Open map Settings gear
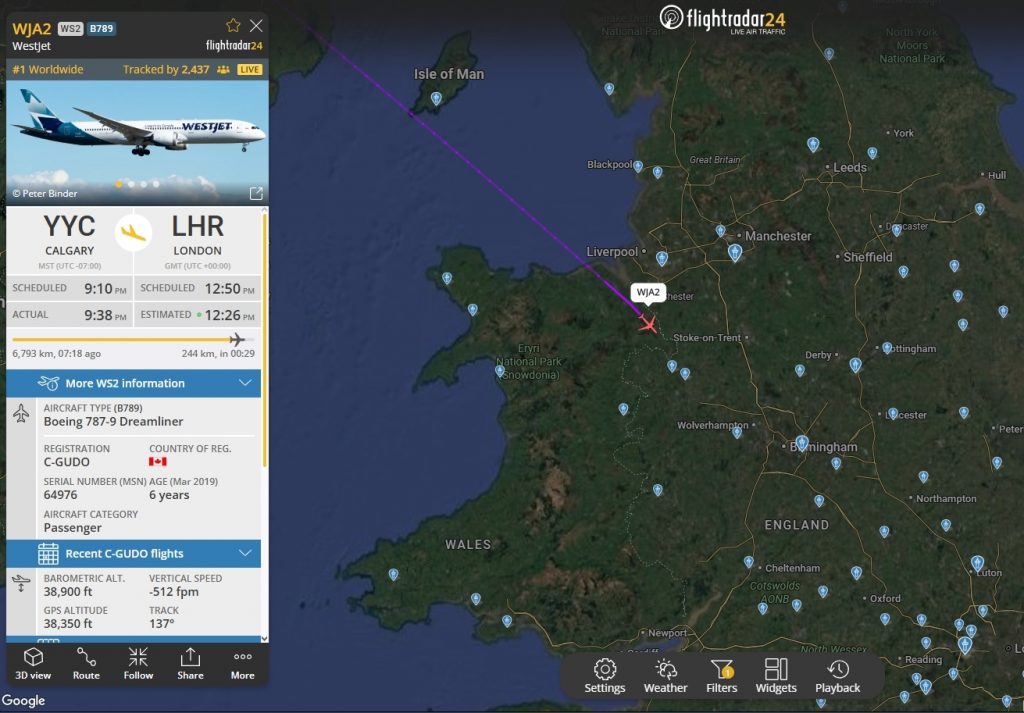This screenshot has height=713, width=1024. [x=605, y=676]
